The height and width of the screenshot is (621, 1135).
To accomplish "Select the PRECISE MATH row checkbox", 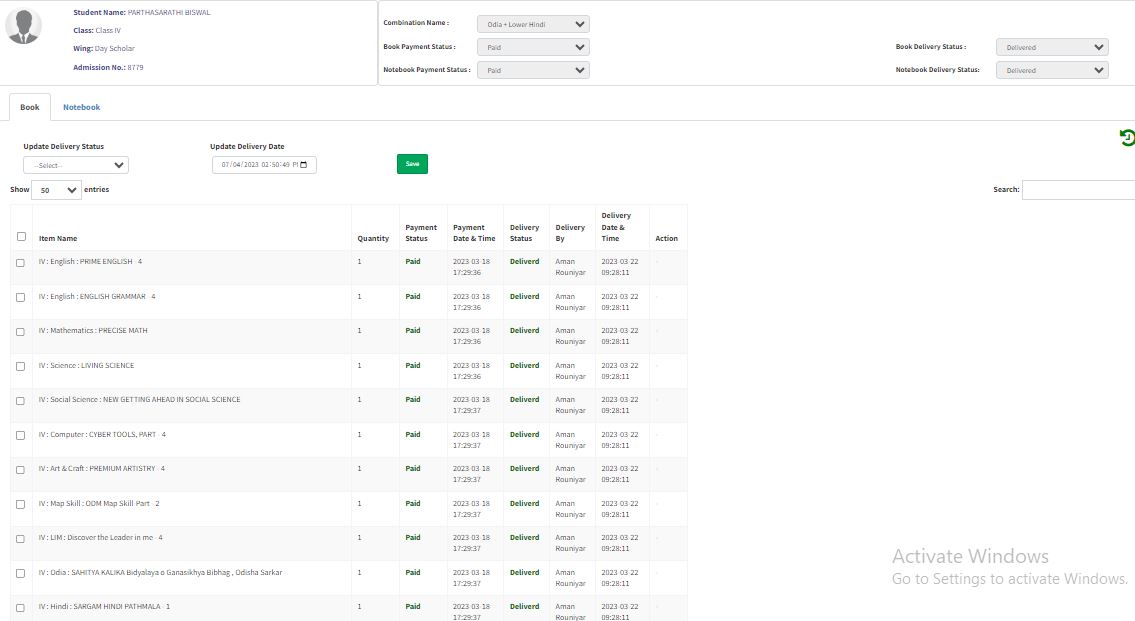I will coord(21,332).
